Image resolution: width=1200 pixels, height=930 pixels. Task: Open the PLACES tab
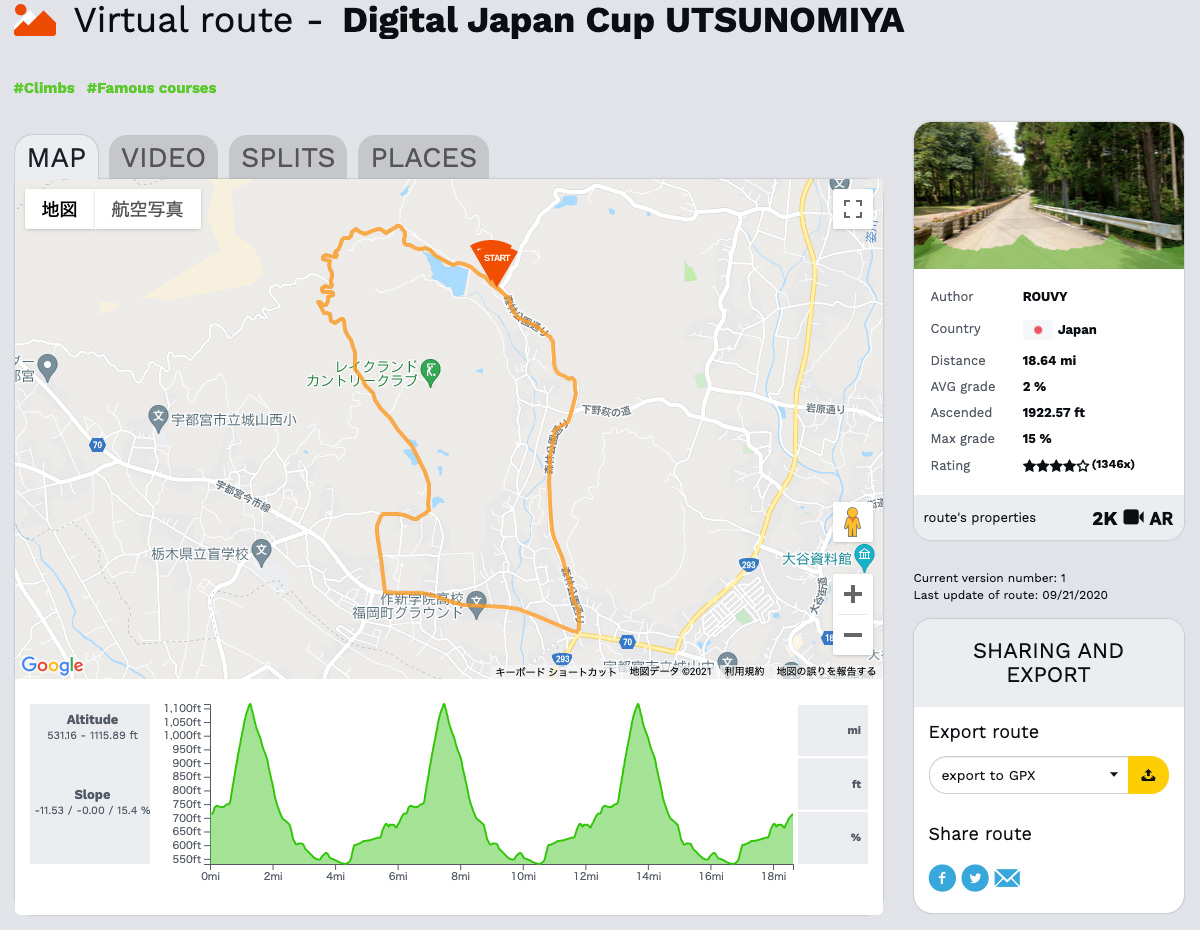[424, 158]
